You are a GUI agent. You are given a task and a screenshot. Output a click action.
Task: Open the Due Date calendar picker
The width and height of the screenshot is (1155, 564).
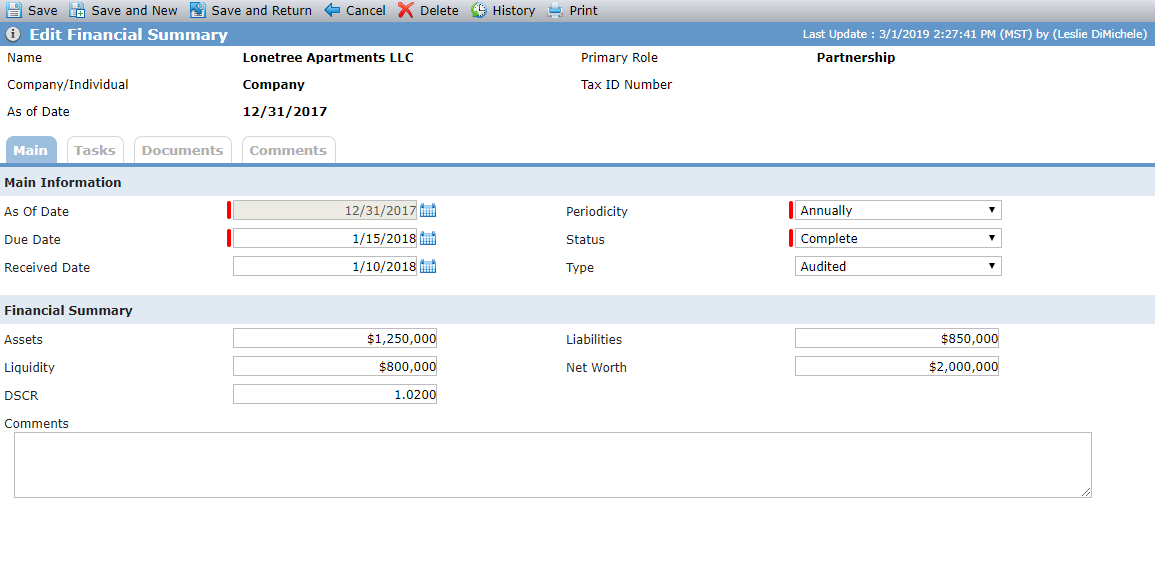pos(428,239)
